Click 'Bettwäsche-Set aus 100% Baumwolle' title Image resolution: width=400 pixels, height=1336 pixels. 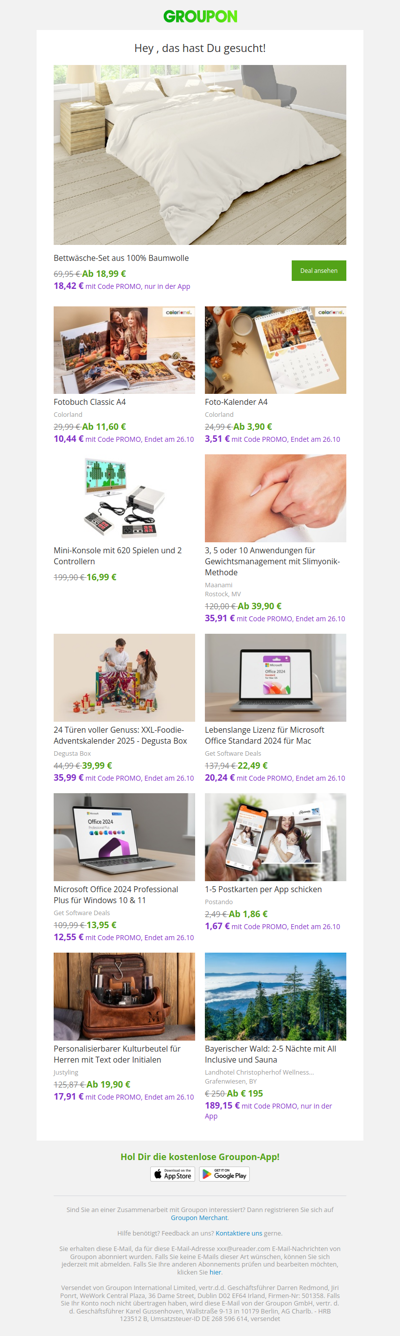coord(121,258)
